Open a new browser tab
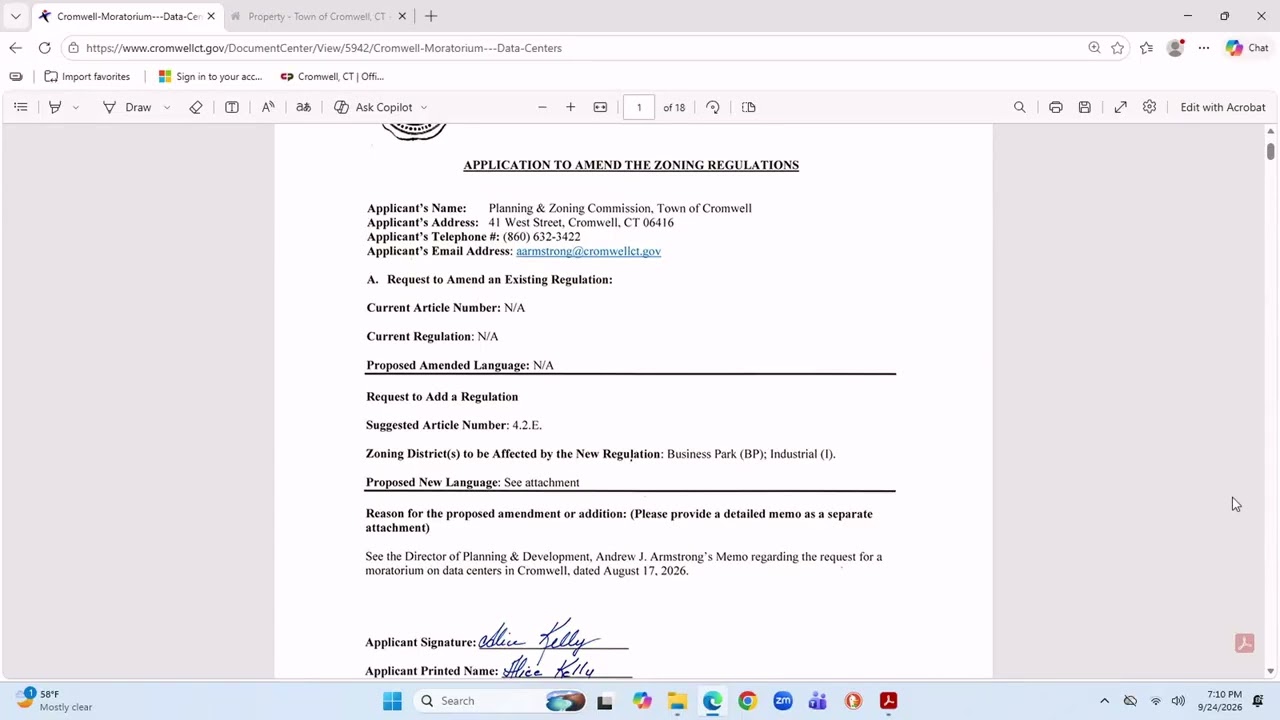Image resolution: width=1280 pixels, height=720 pixels. coord(431,16)
